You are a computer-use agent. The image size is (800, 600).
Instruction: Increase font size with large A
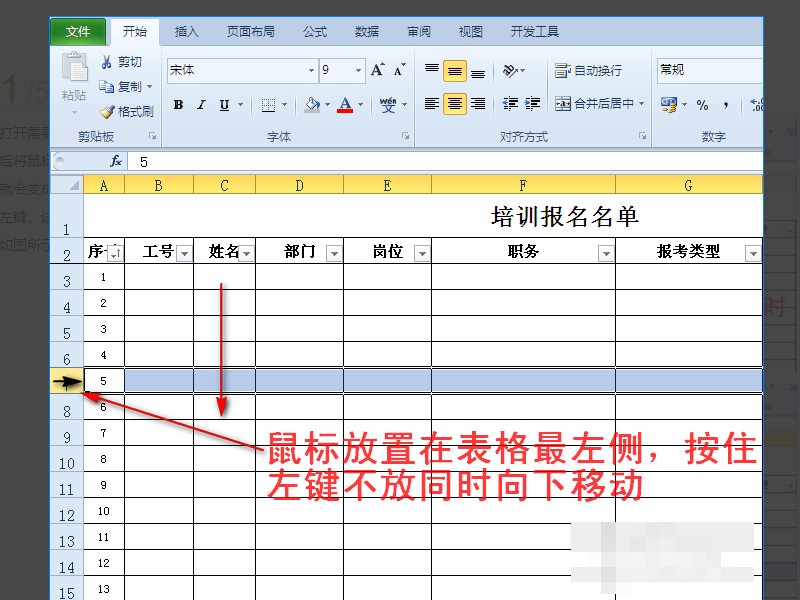coord(378,70)
